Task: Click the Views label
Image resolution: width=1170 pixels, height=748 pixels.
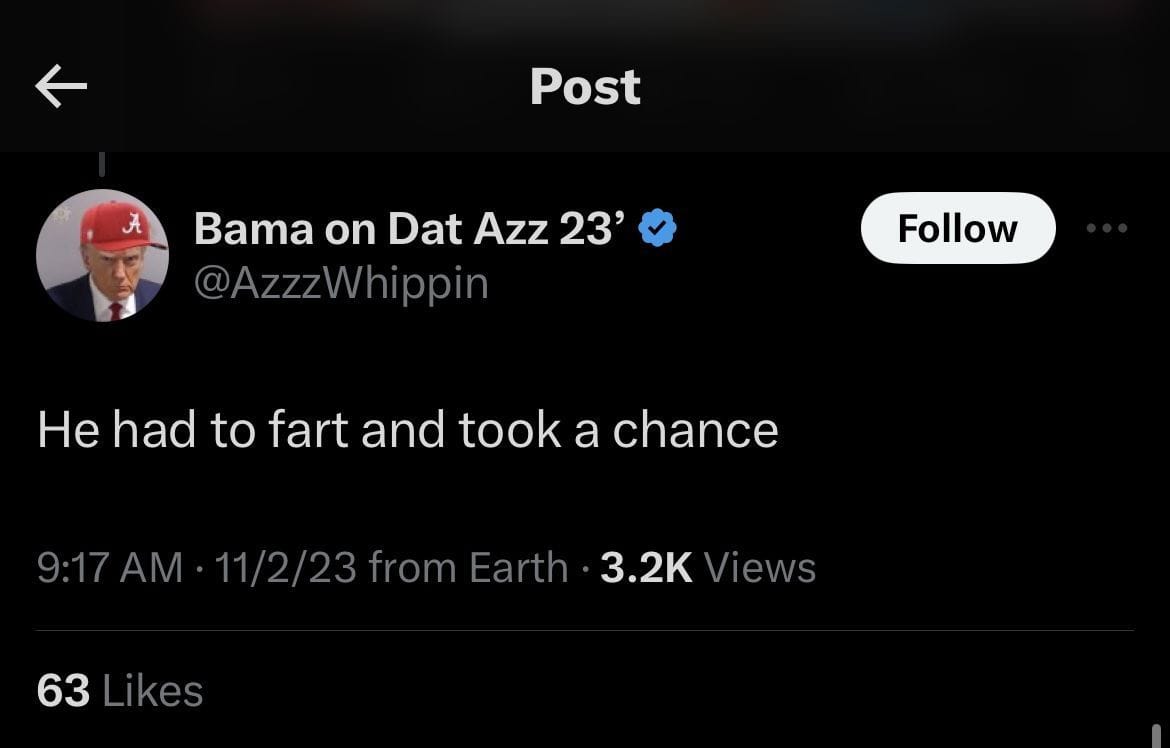Action: click(x=760, y=568)
